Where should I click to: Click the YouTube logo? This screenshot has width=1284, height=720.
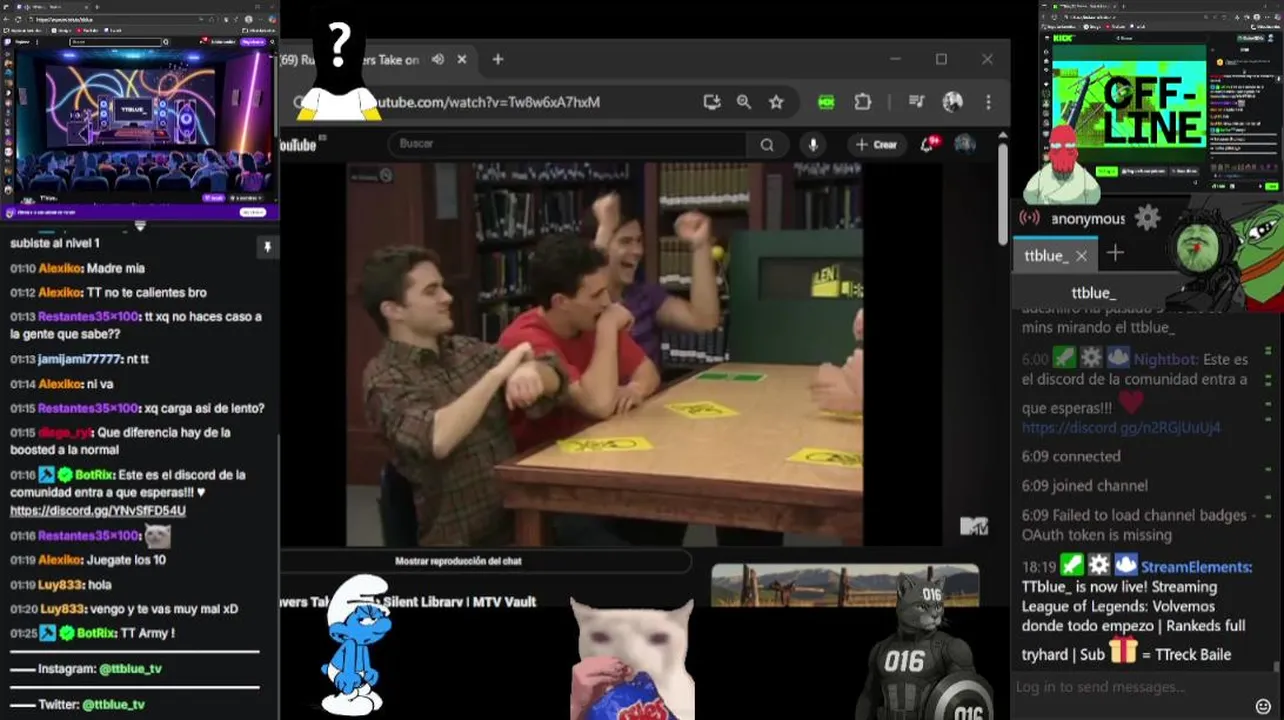tap(298, 145)
